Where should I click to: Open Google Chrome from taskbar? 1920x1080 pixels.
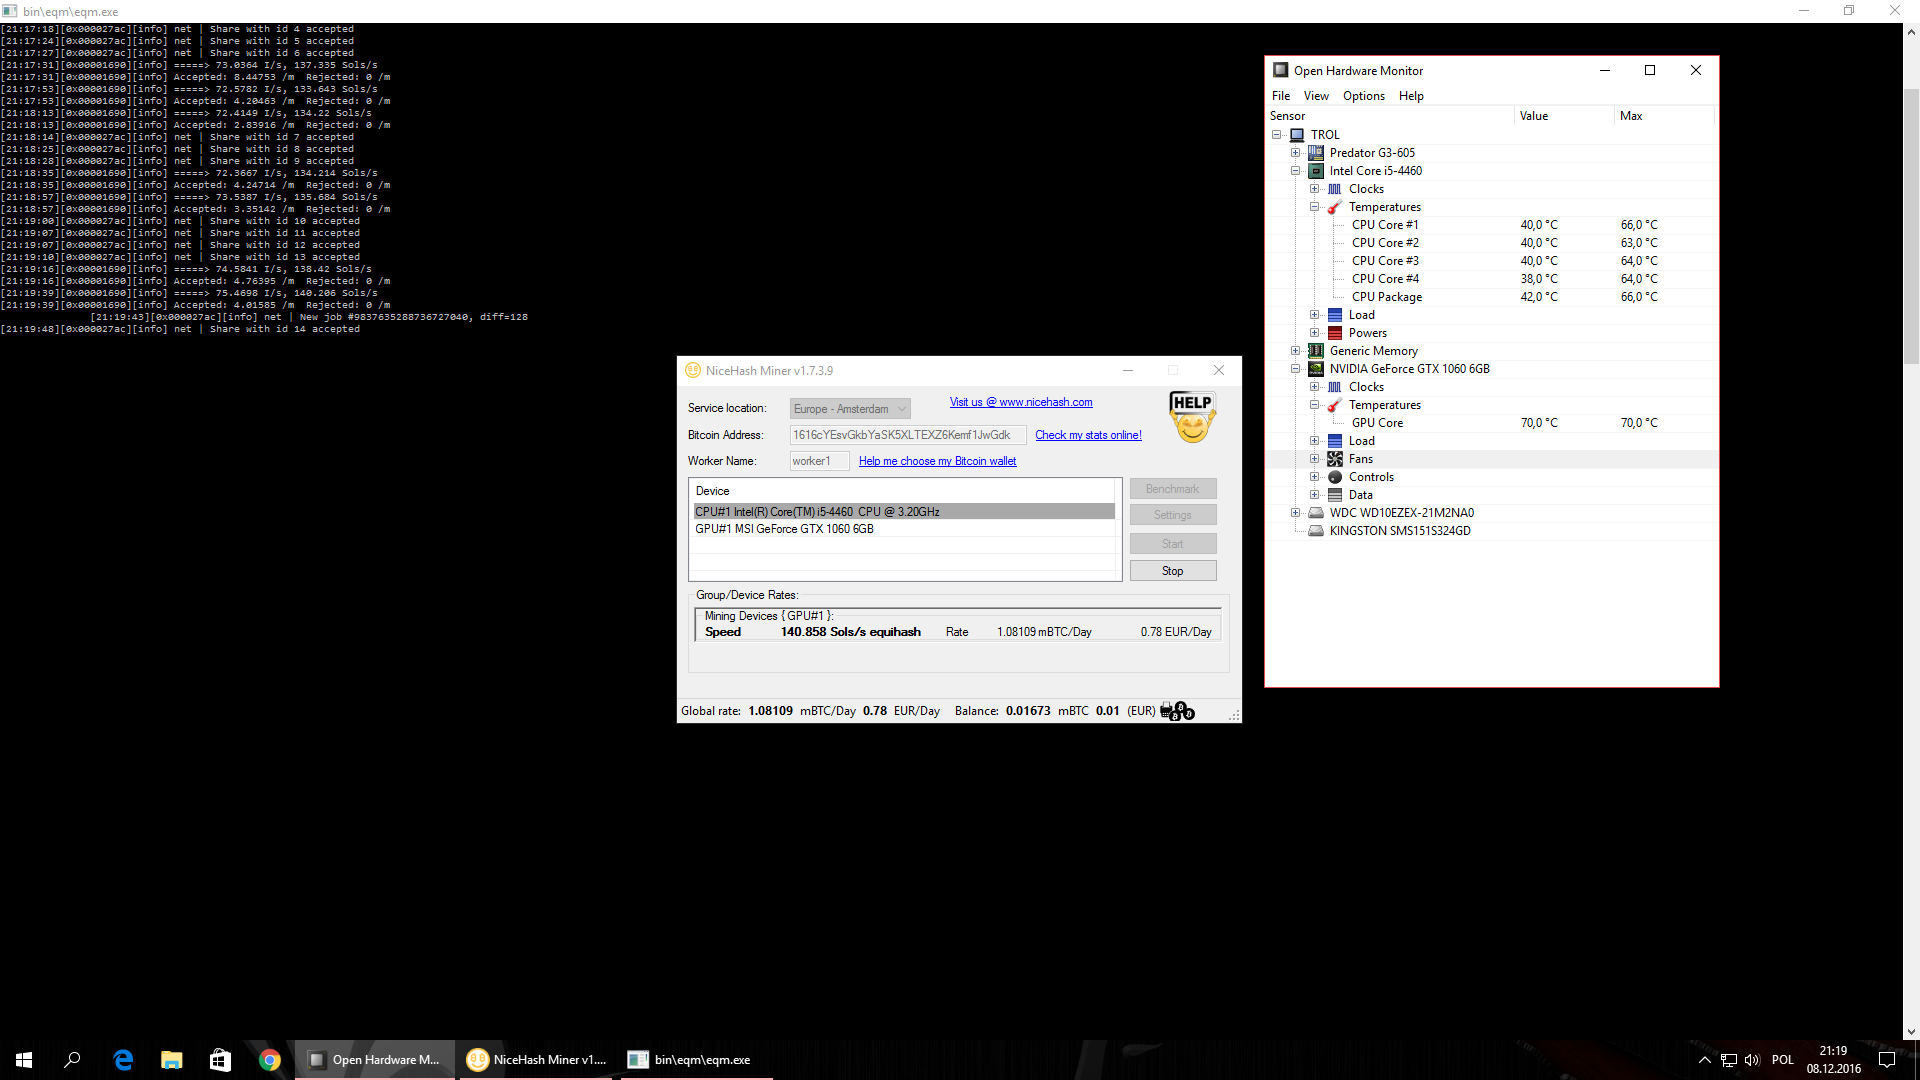click(269, 1060)
